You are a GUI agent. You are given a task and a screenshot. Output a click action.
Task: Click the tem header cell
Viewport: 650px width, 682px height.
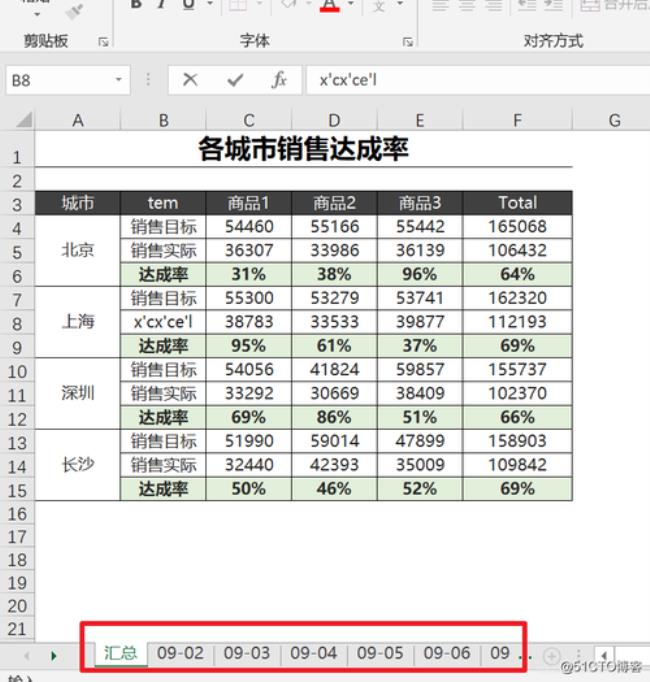click(x=163, y=203)
